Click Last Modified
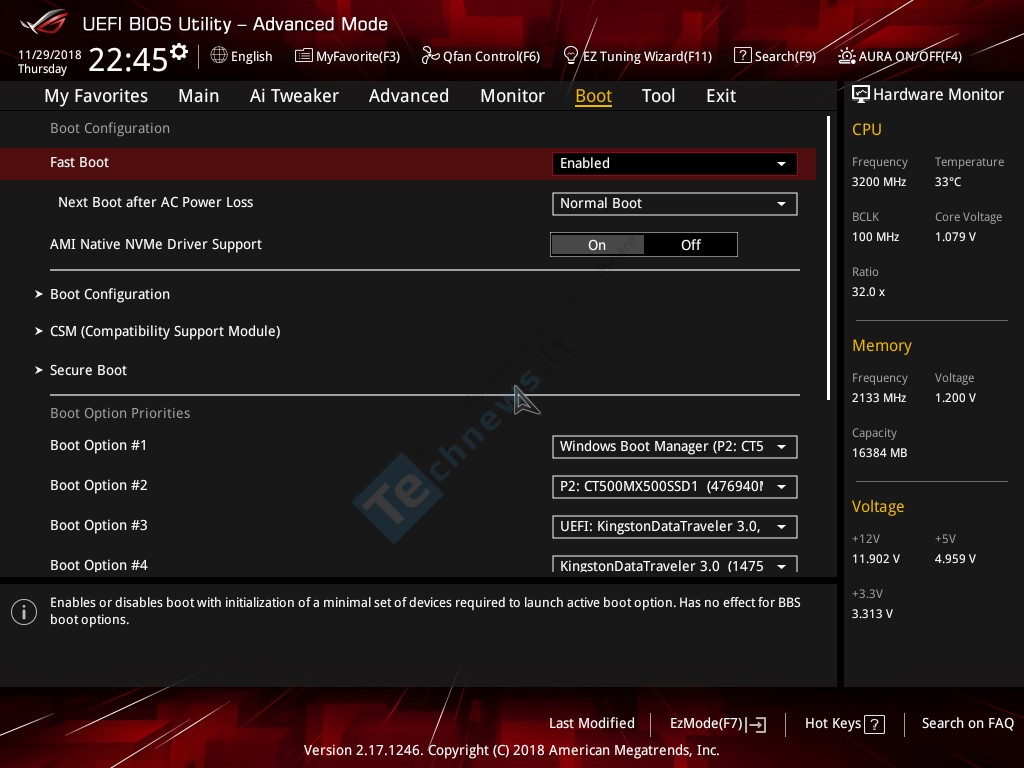The image size is (1024, 768). click(592, 724)
